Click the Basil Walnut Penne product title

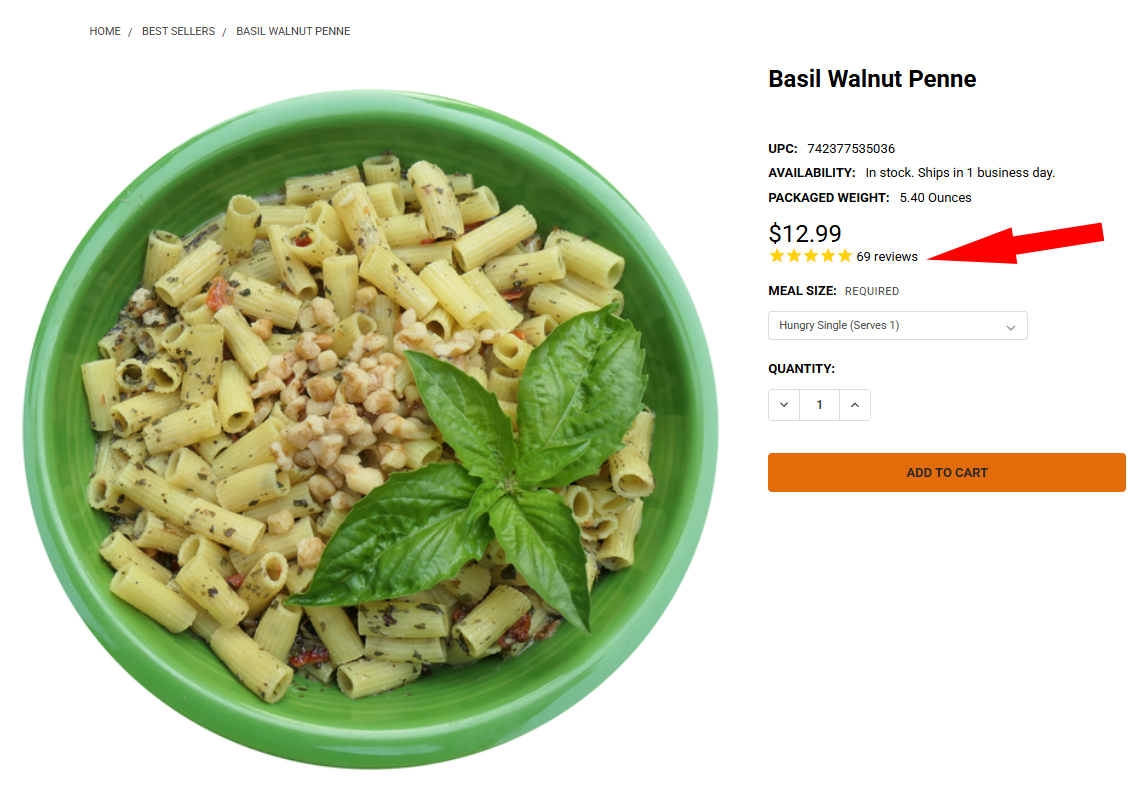click(871, 79)
